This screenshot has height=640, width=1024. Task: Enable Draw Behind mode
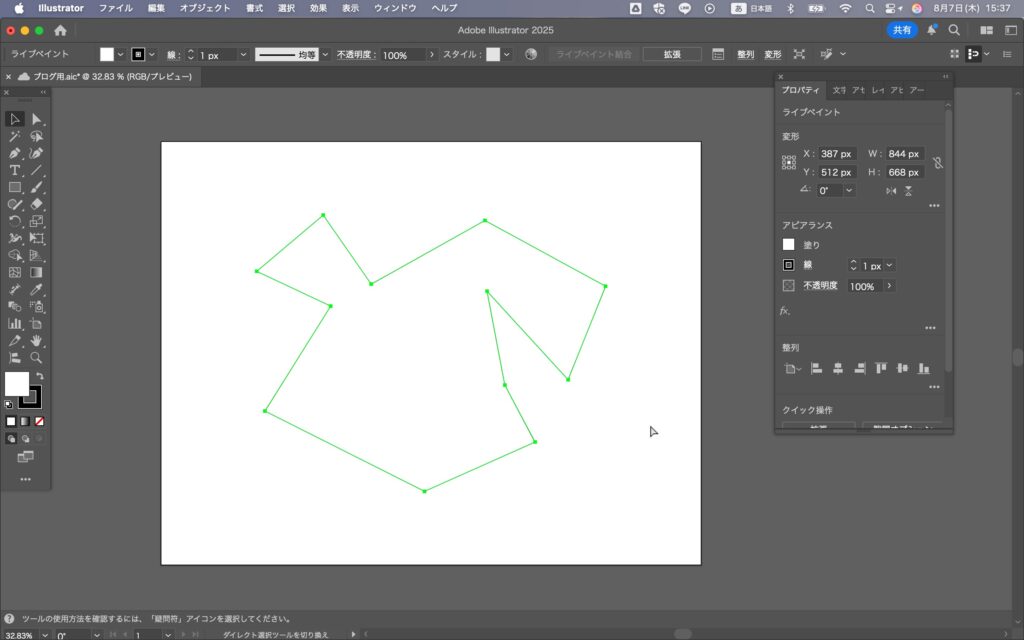(x=25, y=438)
